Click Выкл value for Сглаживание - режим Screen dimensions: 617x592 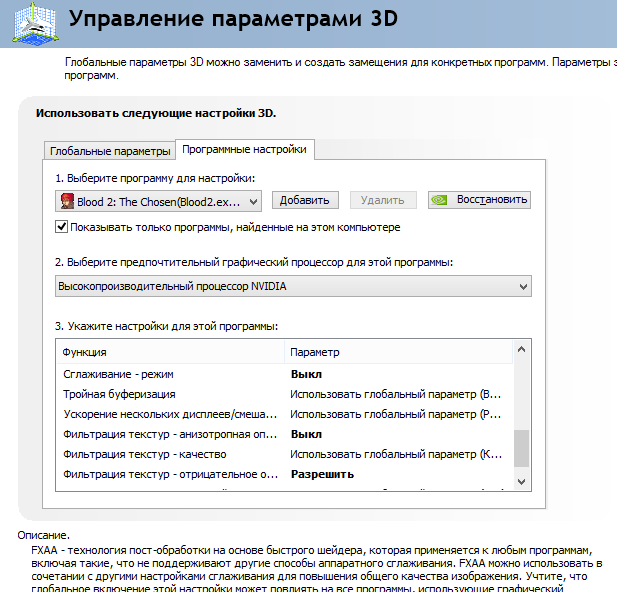pos(306,374)
